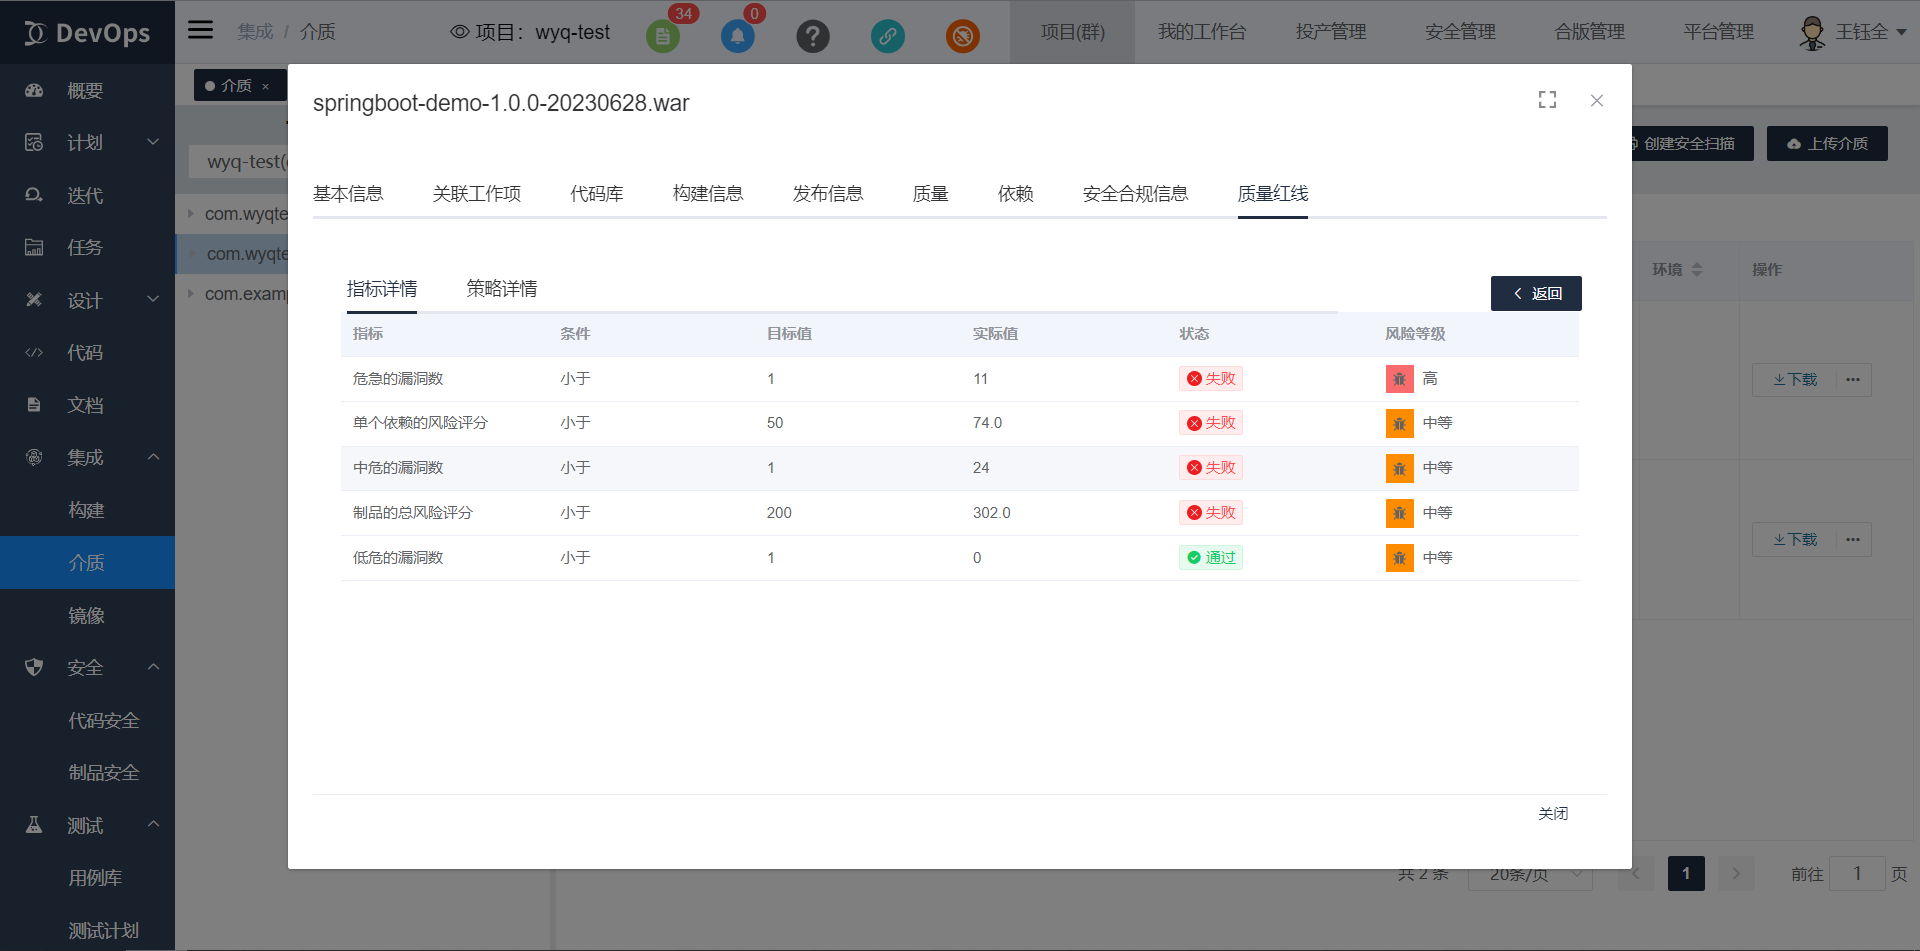This screenshot has height=951, width=1920.
Task: Toggle project visibility with the eye icon
Action: 460,31
